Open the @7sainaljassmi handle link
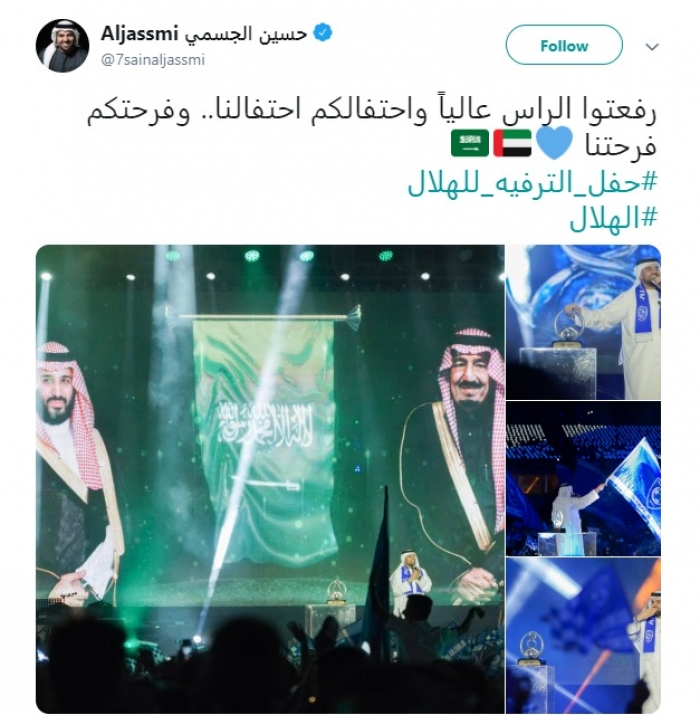This screenshot has height=715, width=700. coord(153,60)
